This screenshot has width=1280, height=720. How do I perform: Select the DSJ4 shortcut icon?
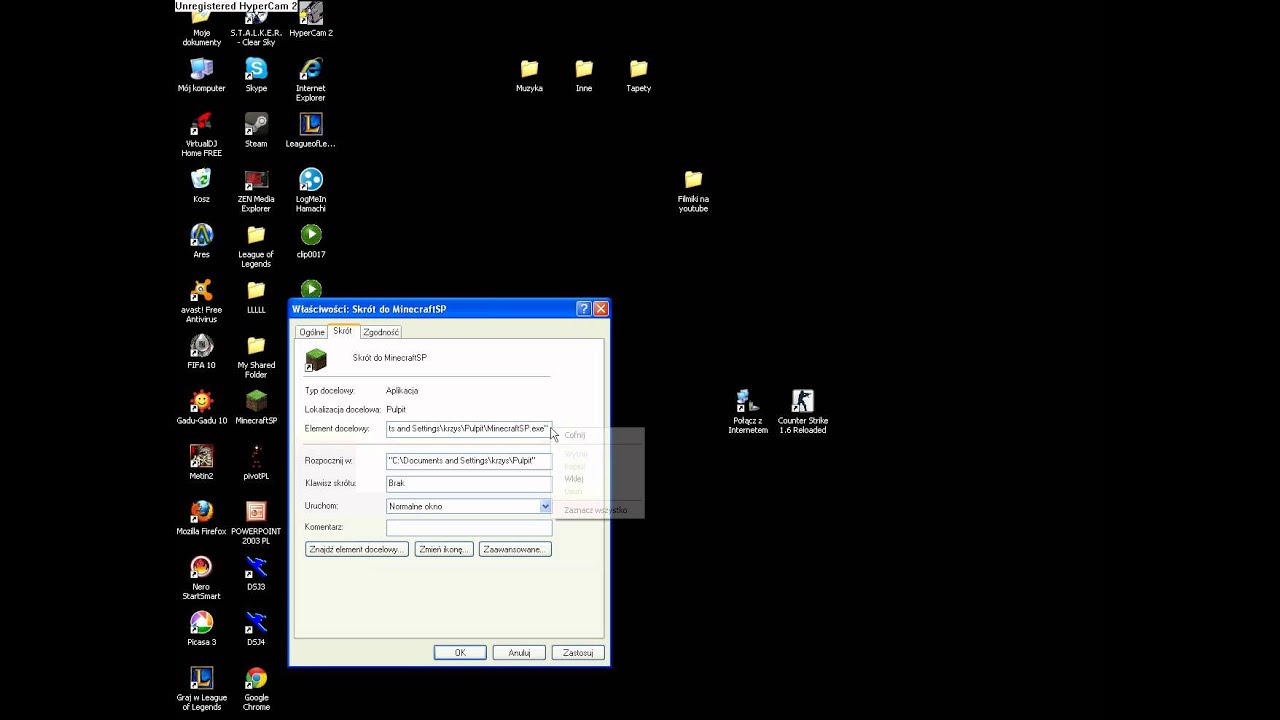click(x=256, y=628)
